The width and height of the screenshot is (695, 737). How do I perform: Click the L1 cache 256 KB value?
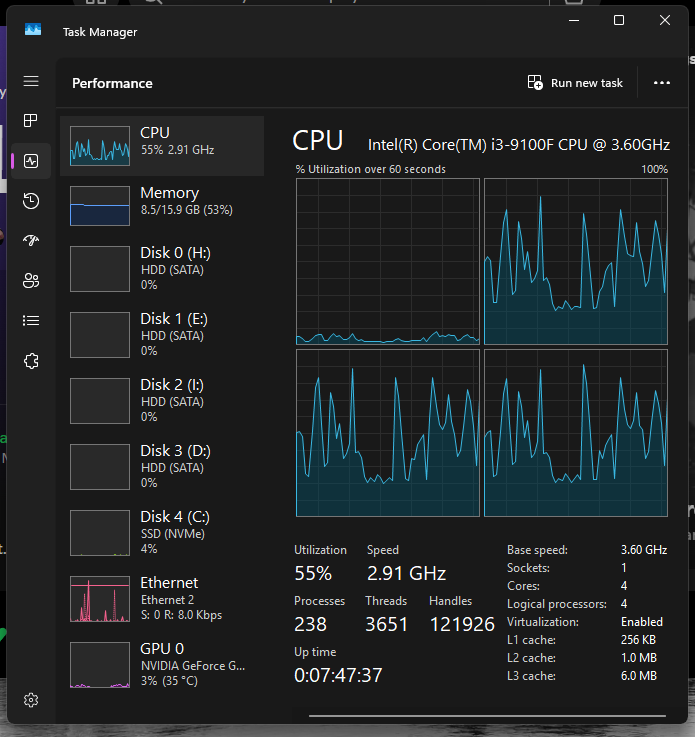638,640
